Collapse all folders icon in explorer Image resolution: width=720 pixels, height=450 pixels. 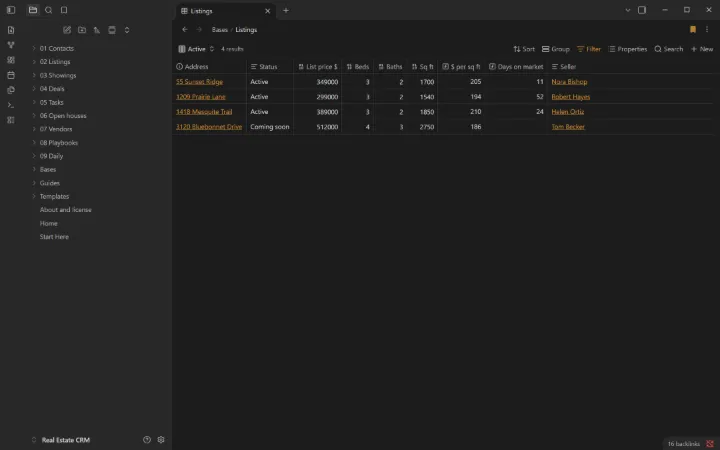click(x=127, y=30)
